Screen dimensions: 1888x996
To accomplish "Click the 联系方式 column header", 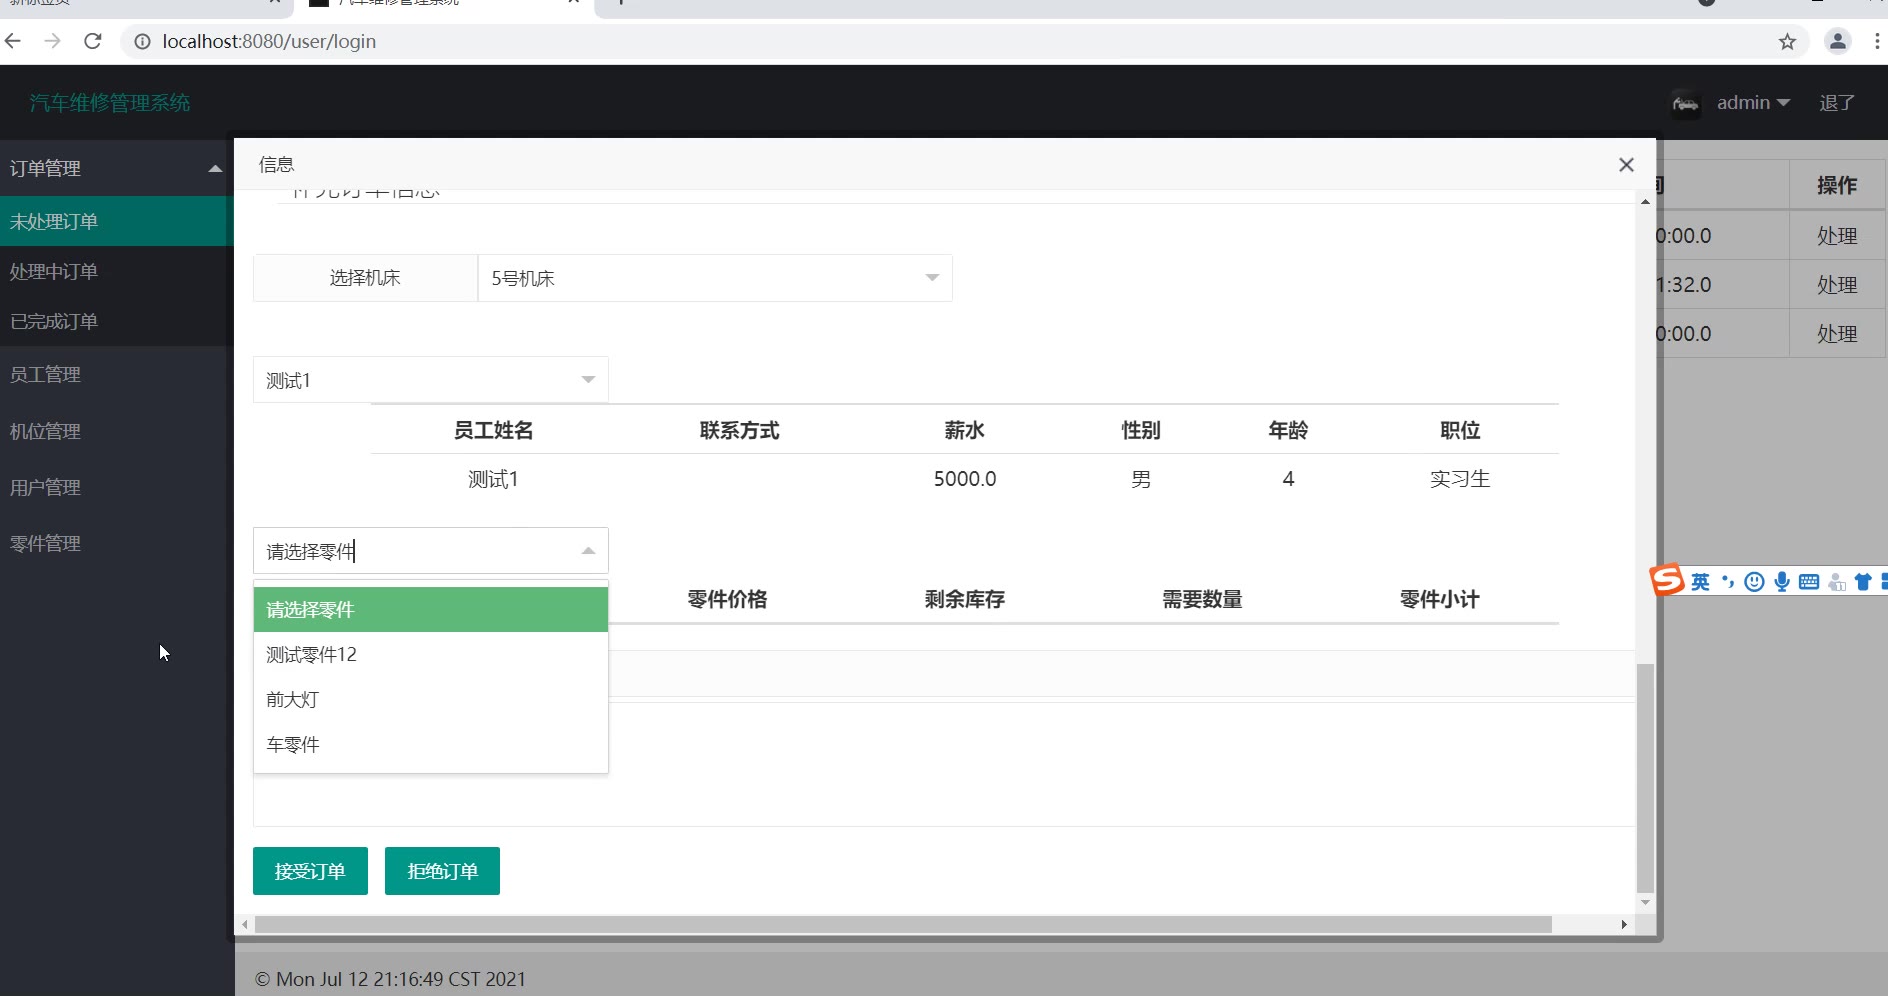I will (739, 430).
